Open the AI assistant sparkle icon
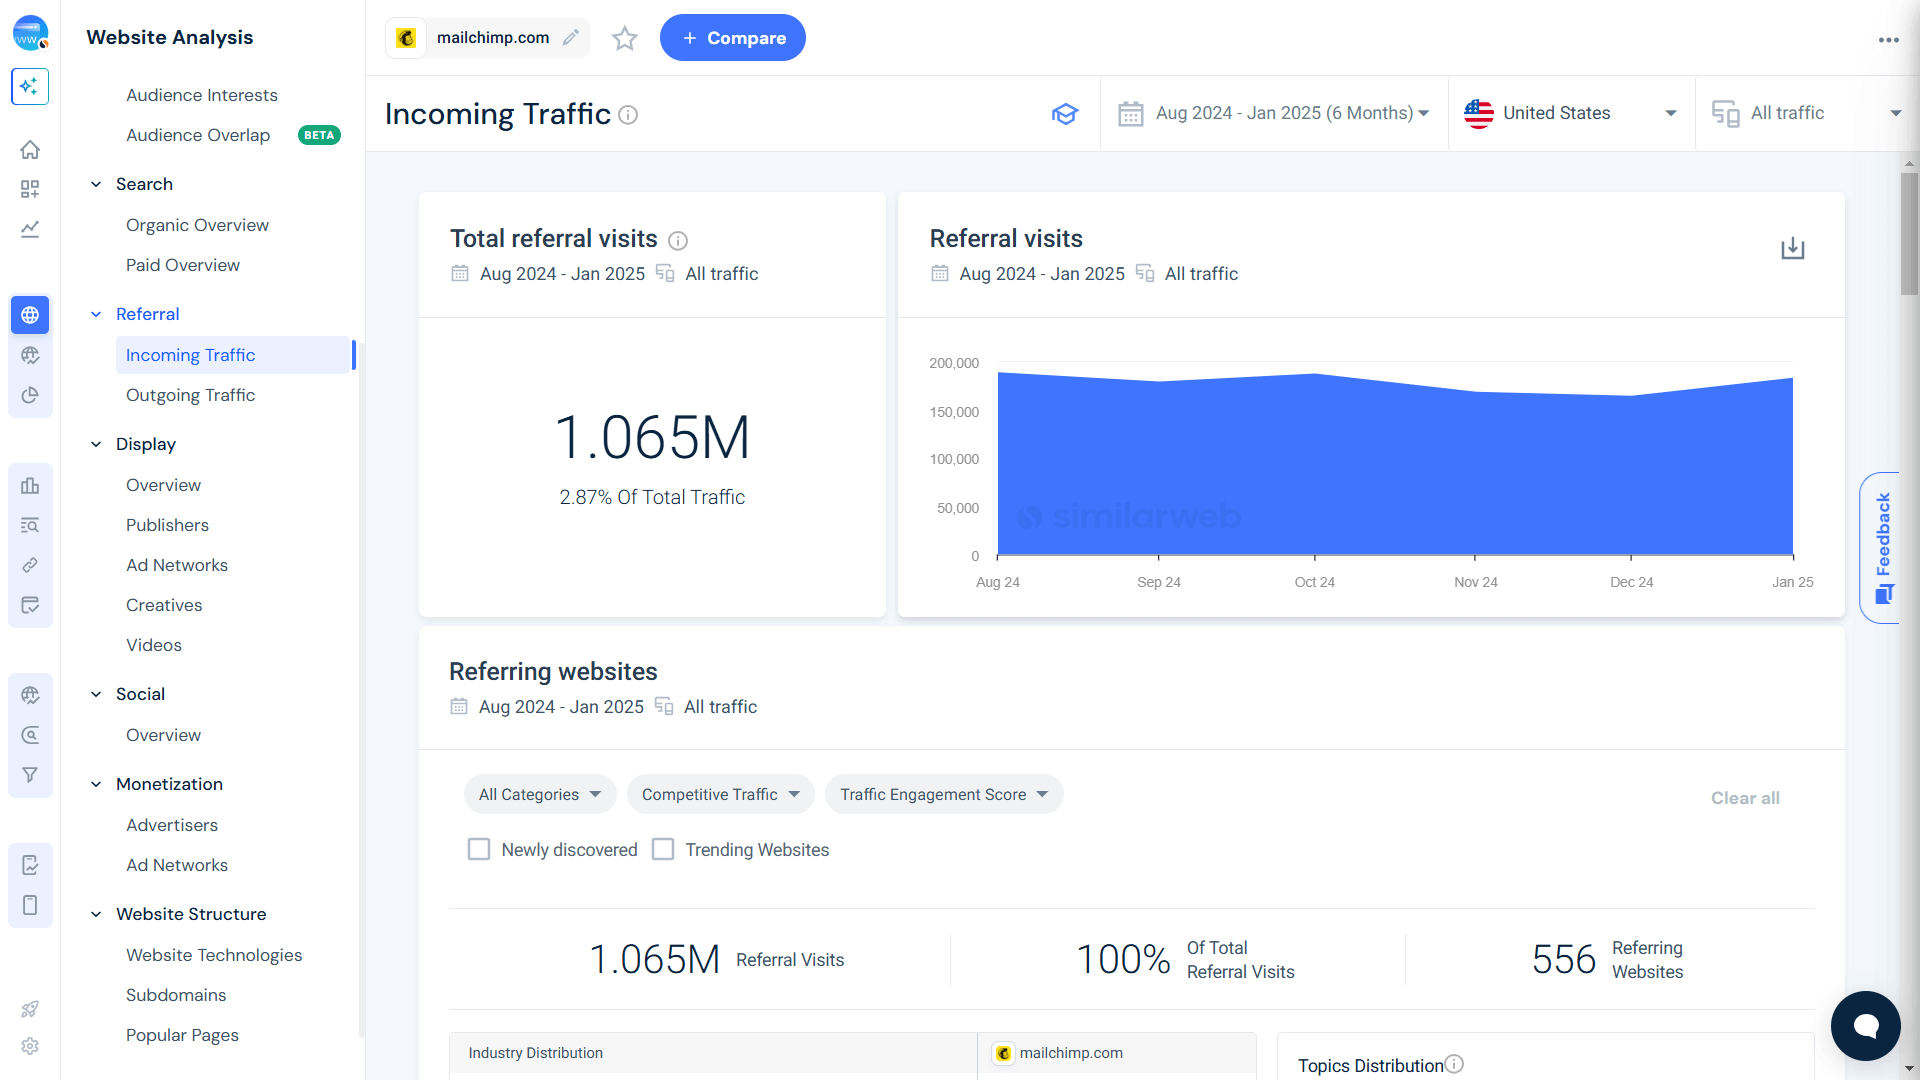The width and height of the screenshot is (1920, 1080). point(30,87)
